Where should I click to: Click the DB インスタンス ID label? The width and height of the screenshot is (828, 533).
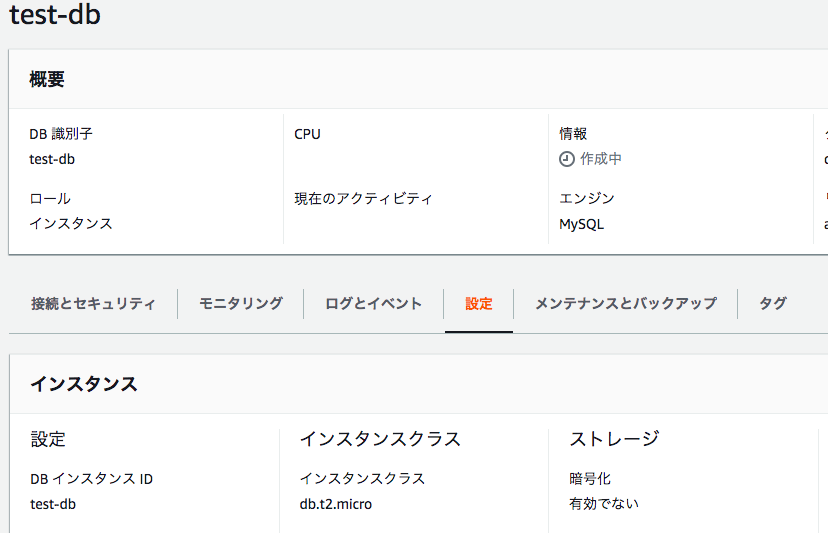tap(91, 479)
